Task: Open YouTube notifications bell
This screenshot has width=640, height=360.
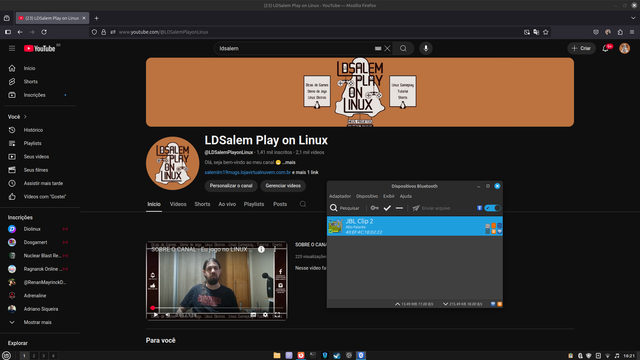Action: pyautogui.click(x=606, y=48)
